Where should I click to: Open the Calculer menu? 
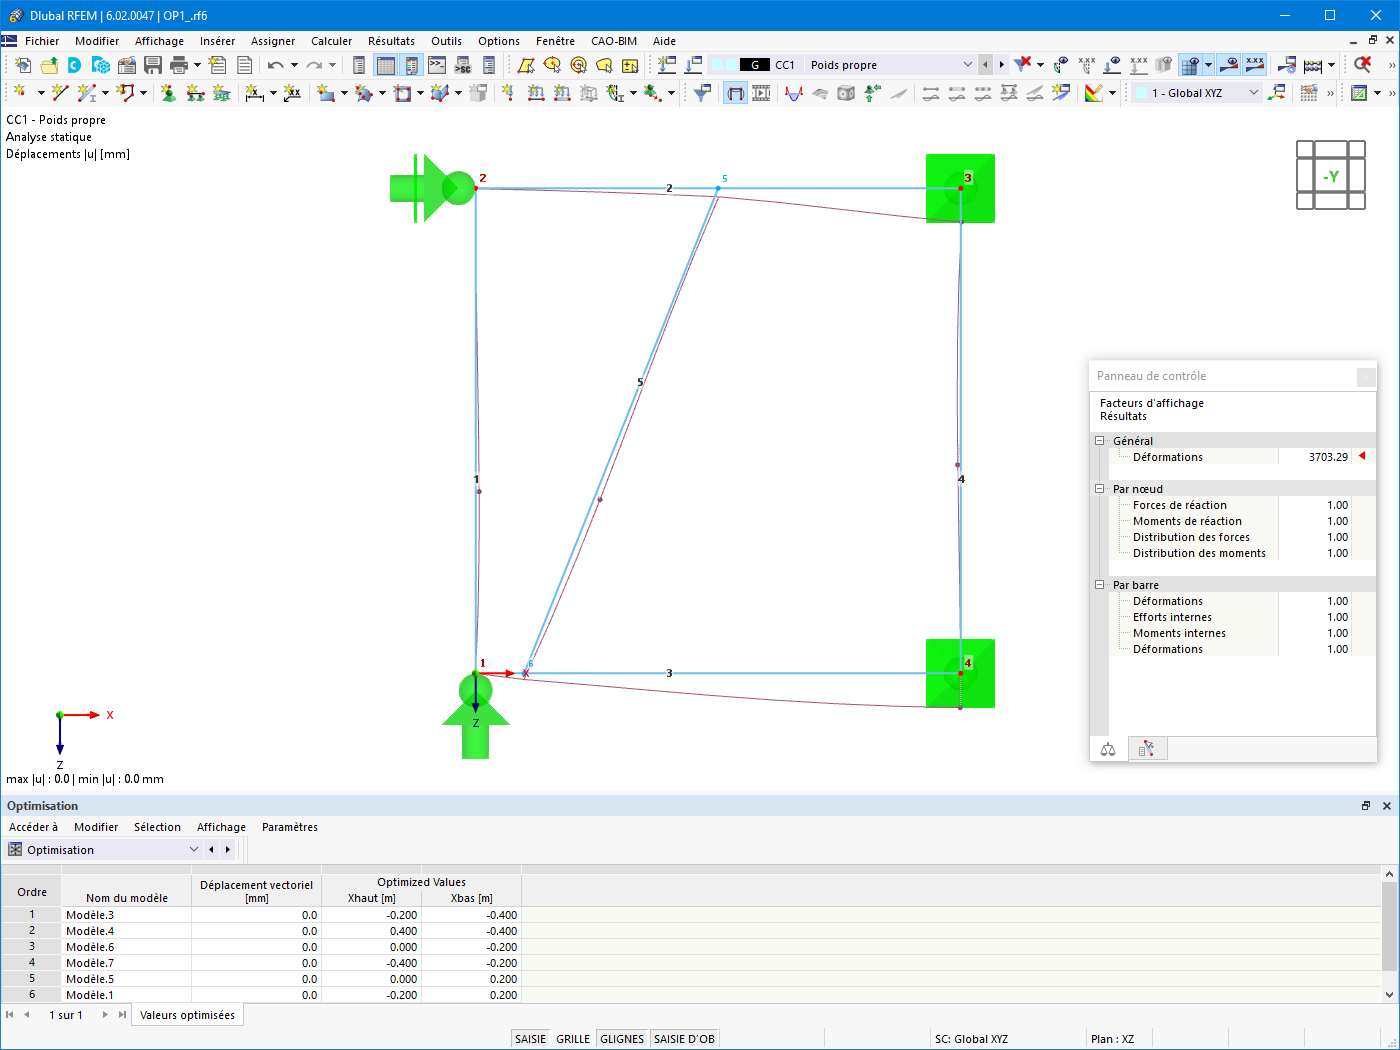(331, 41)
